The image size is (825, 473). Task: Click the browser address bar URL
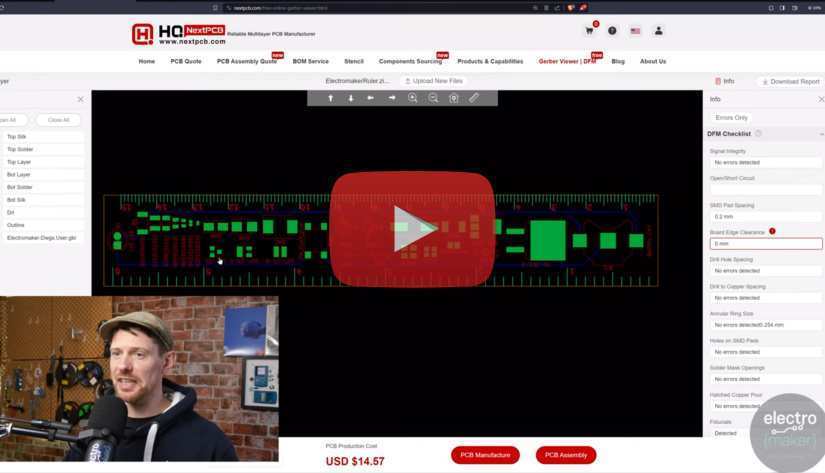click(280, 8)
